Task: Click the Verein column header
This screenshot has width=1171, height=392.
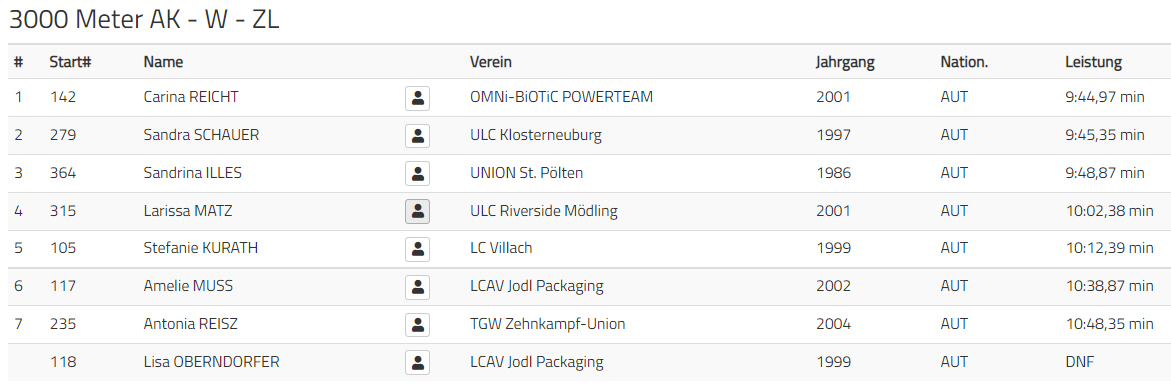Action: (x=491, y=62)
